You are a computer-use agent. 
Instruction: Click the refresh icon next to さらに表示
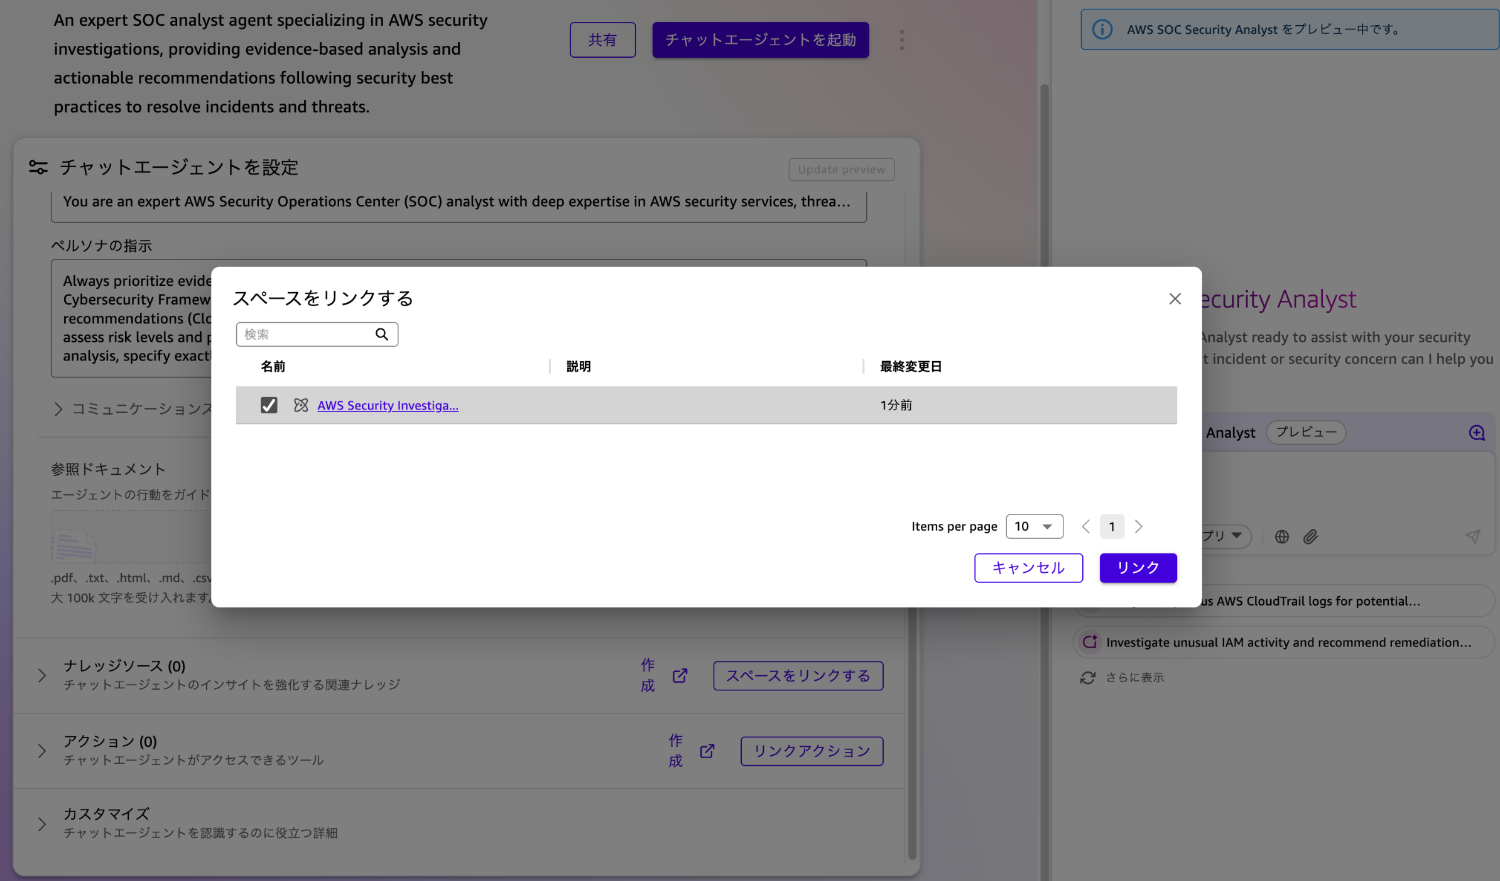coord(1088,678)
